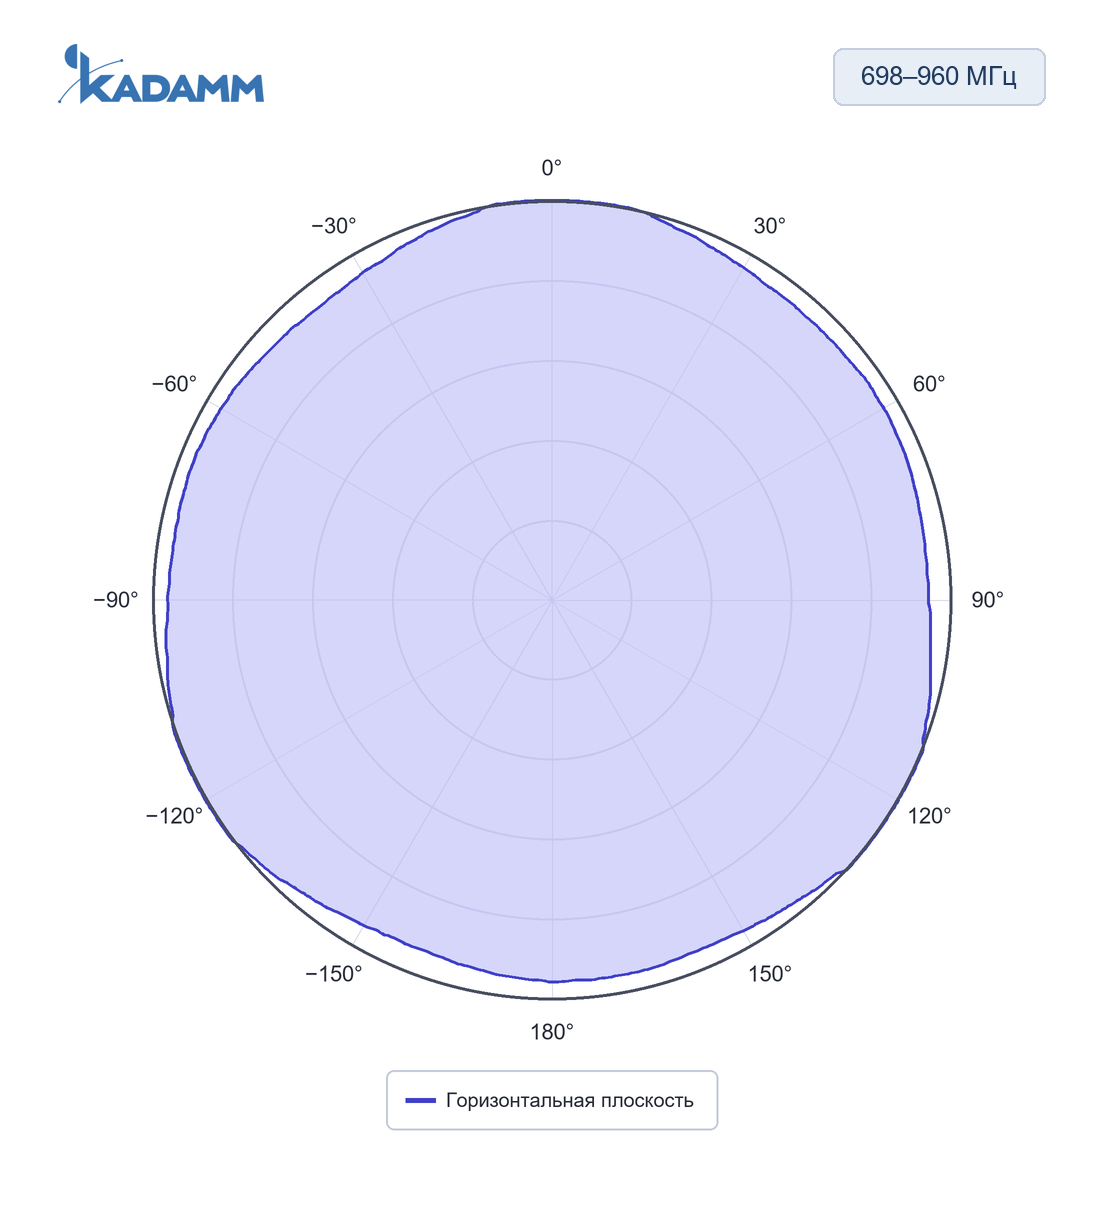Click the 120° angle label
This screenshot has width=1104, height=1211.
[x=929, y=816]
